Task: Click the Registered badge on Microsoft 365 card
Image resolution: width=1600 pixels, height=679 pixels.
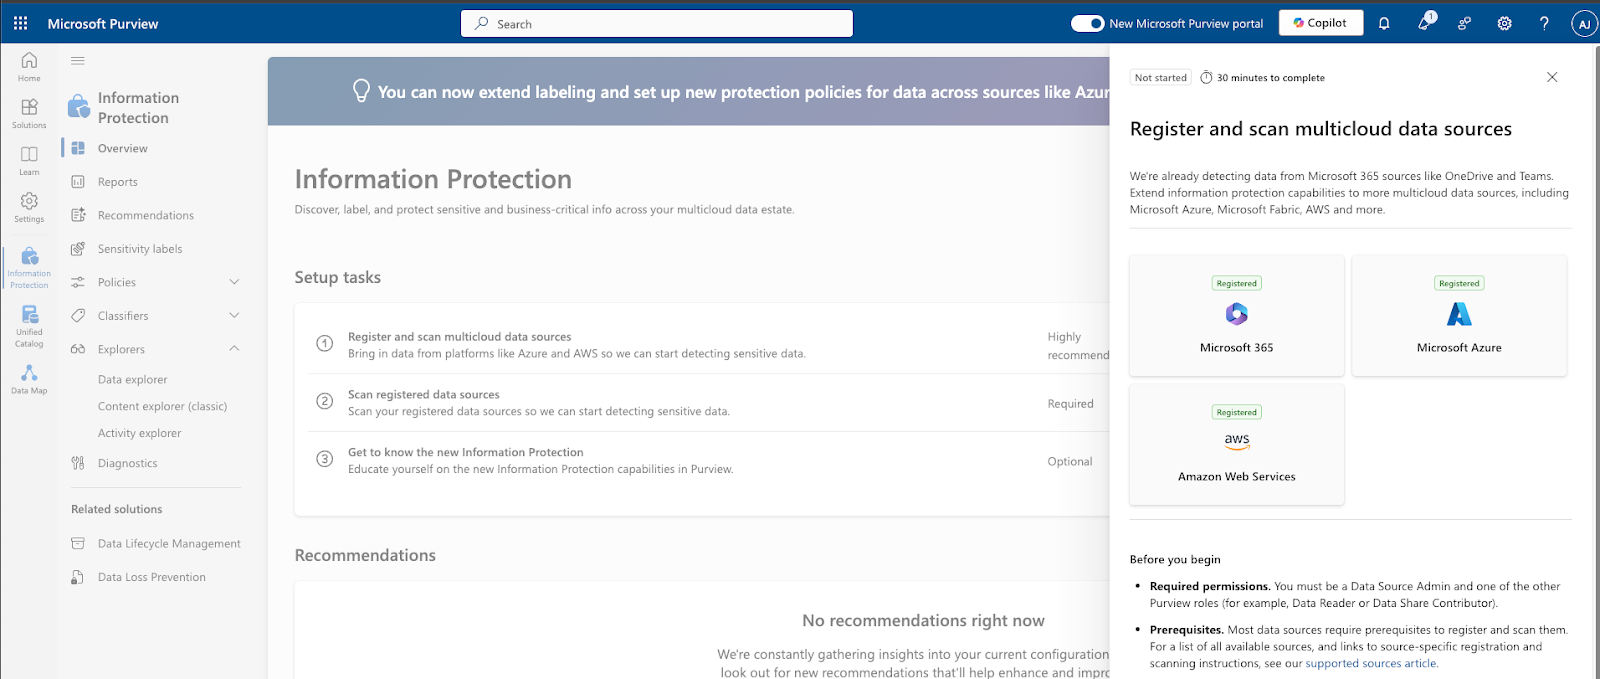Action: point(1237,283)
